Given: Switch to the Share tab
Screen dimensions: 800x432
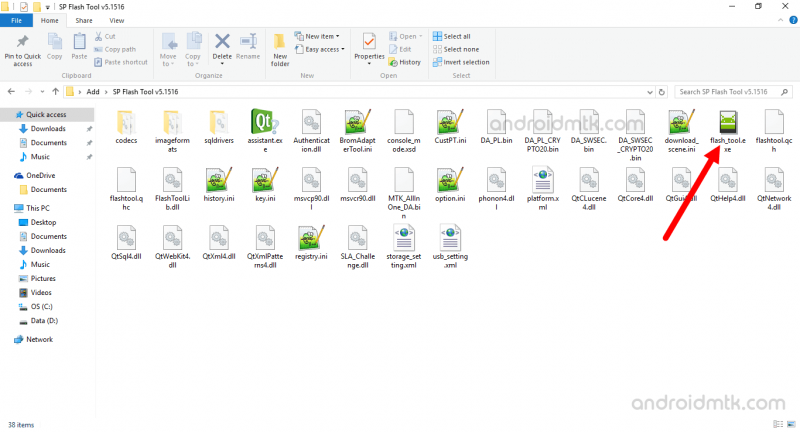Looking at the screenshot, I should pos(84,20).
